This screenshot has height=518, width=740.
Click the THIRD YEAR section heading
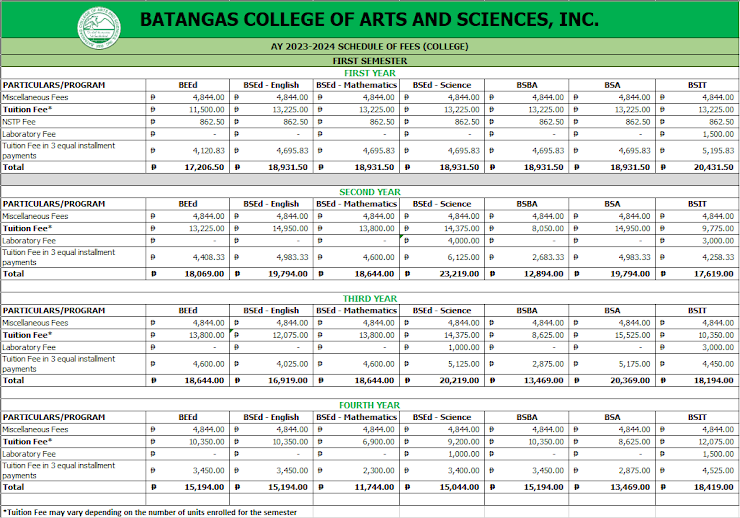coord(370,299)
